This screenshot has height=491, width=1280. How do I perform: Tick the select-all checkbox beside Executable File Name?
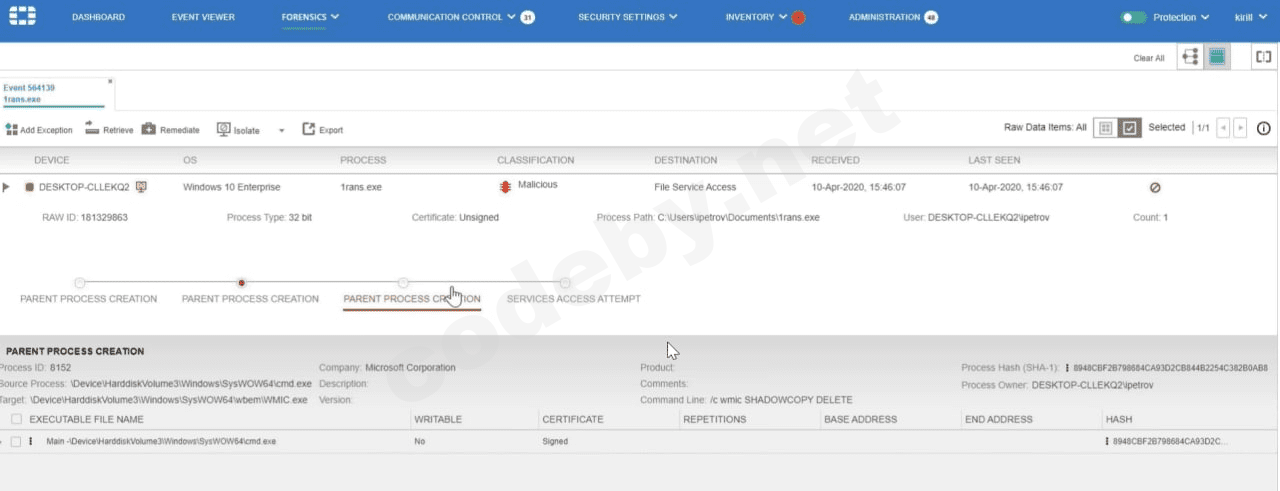[16, 419]
